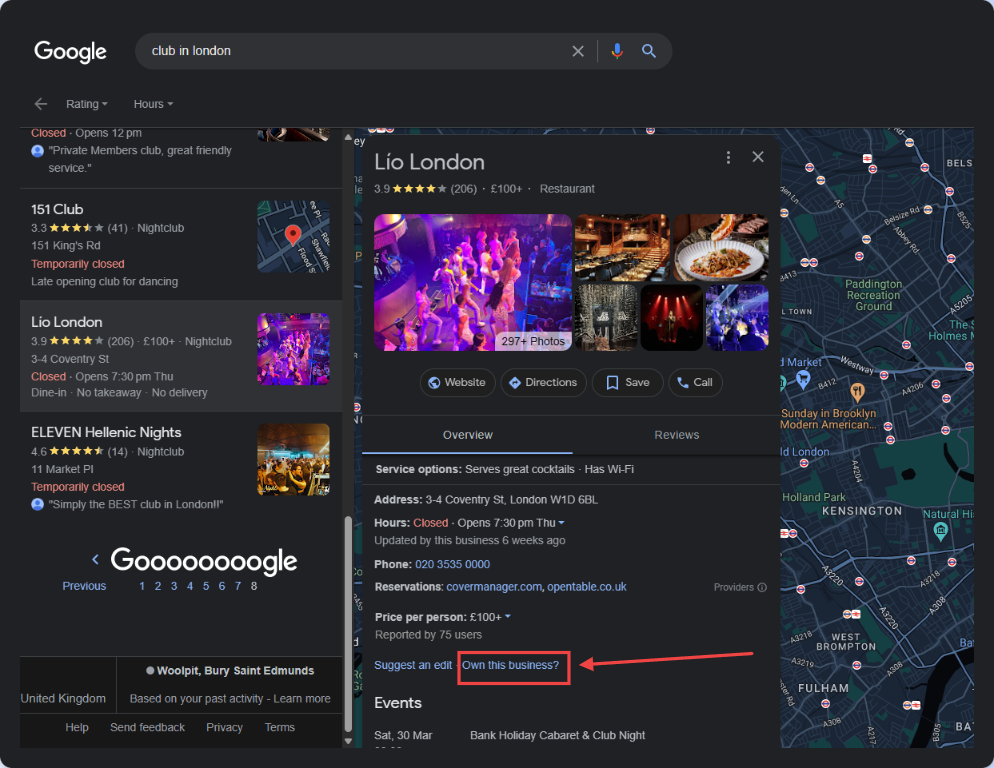Image resolution: width=994 pixels, height=768 pixels.
Task: Save Lío London to a list
Action: click(628, 382)
